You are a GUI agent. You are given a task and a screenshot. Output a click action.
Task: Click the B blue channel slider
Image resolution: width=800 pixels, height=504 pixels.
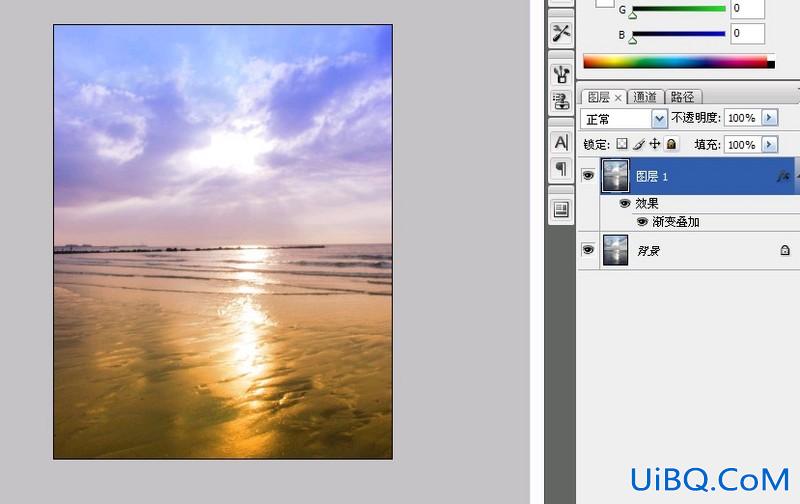[x=679, y=35]
